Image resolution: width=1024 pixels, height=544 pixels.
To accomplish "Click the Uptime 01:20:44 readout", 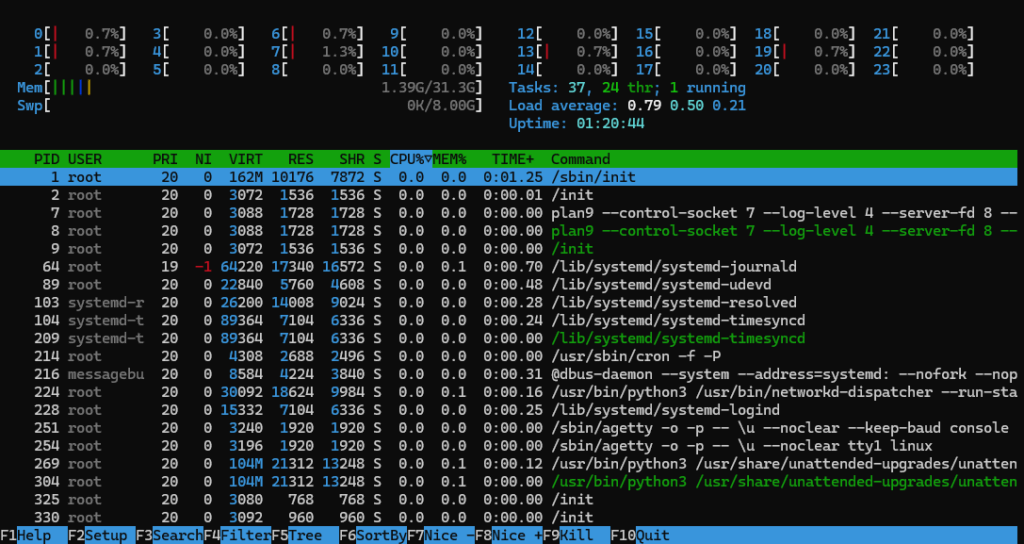I will pyautogui.click(x=576, y=123).
